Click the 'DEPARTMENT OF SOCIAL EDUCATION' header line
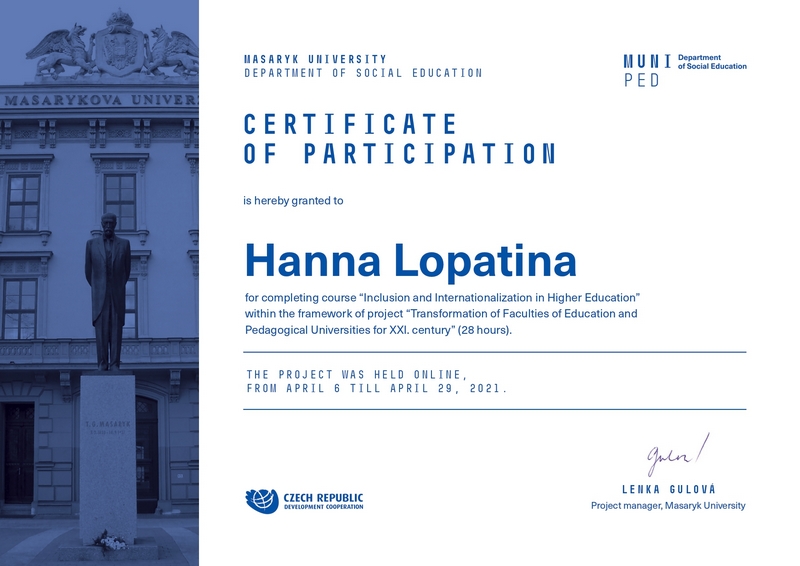The height and width of the screenshot is (566, 800). click(363, 73)
